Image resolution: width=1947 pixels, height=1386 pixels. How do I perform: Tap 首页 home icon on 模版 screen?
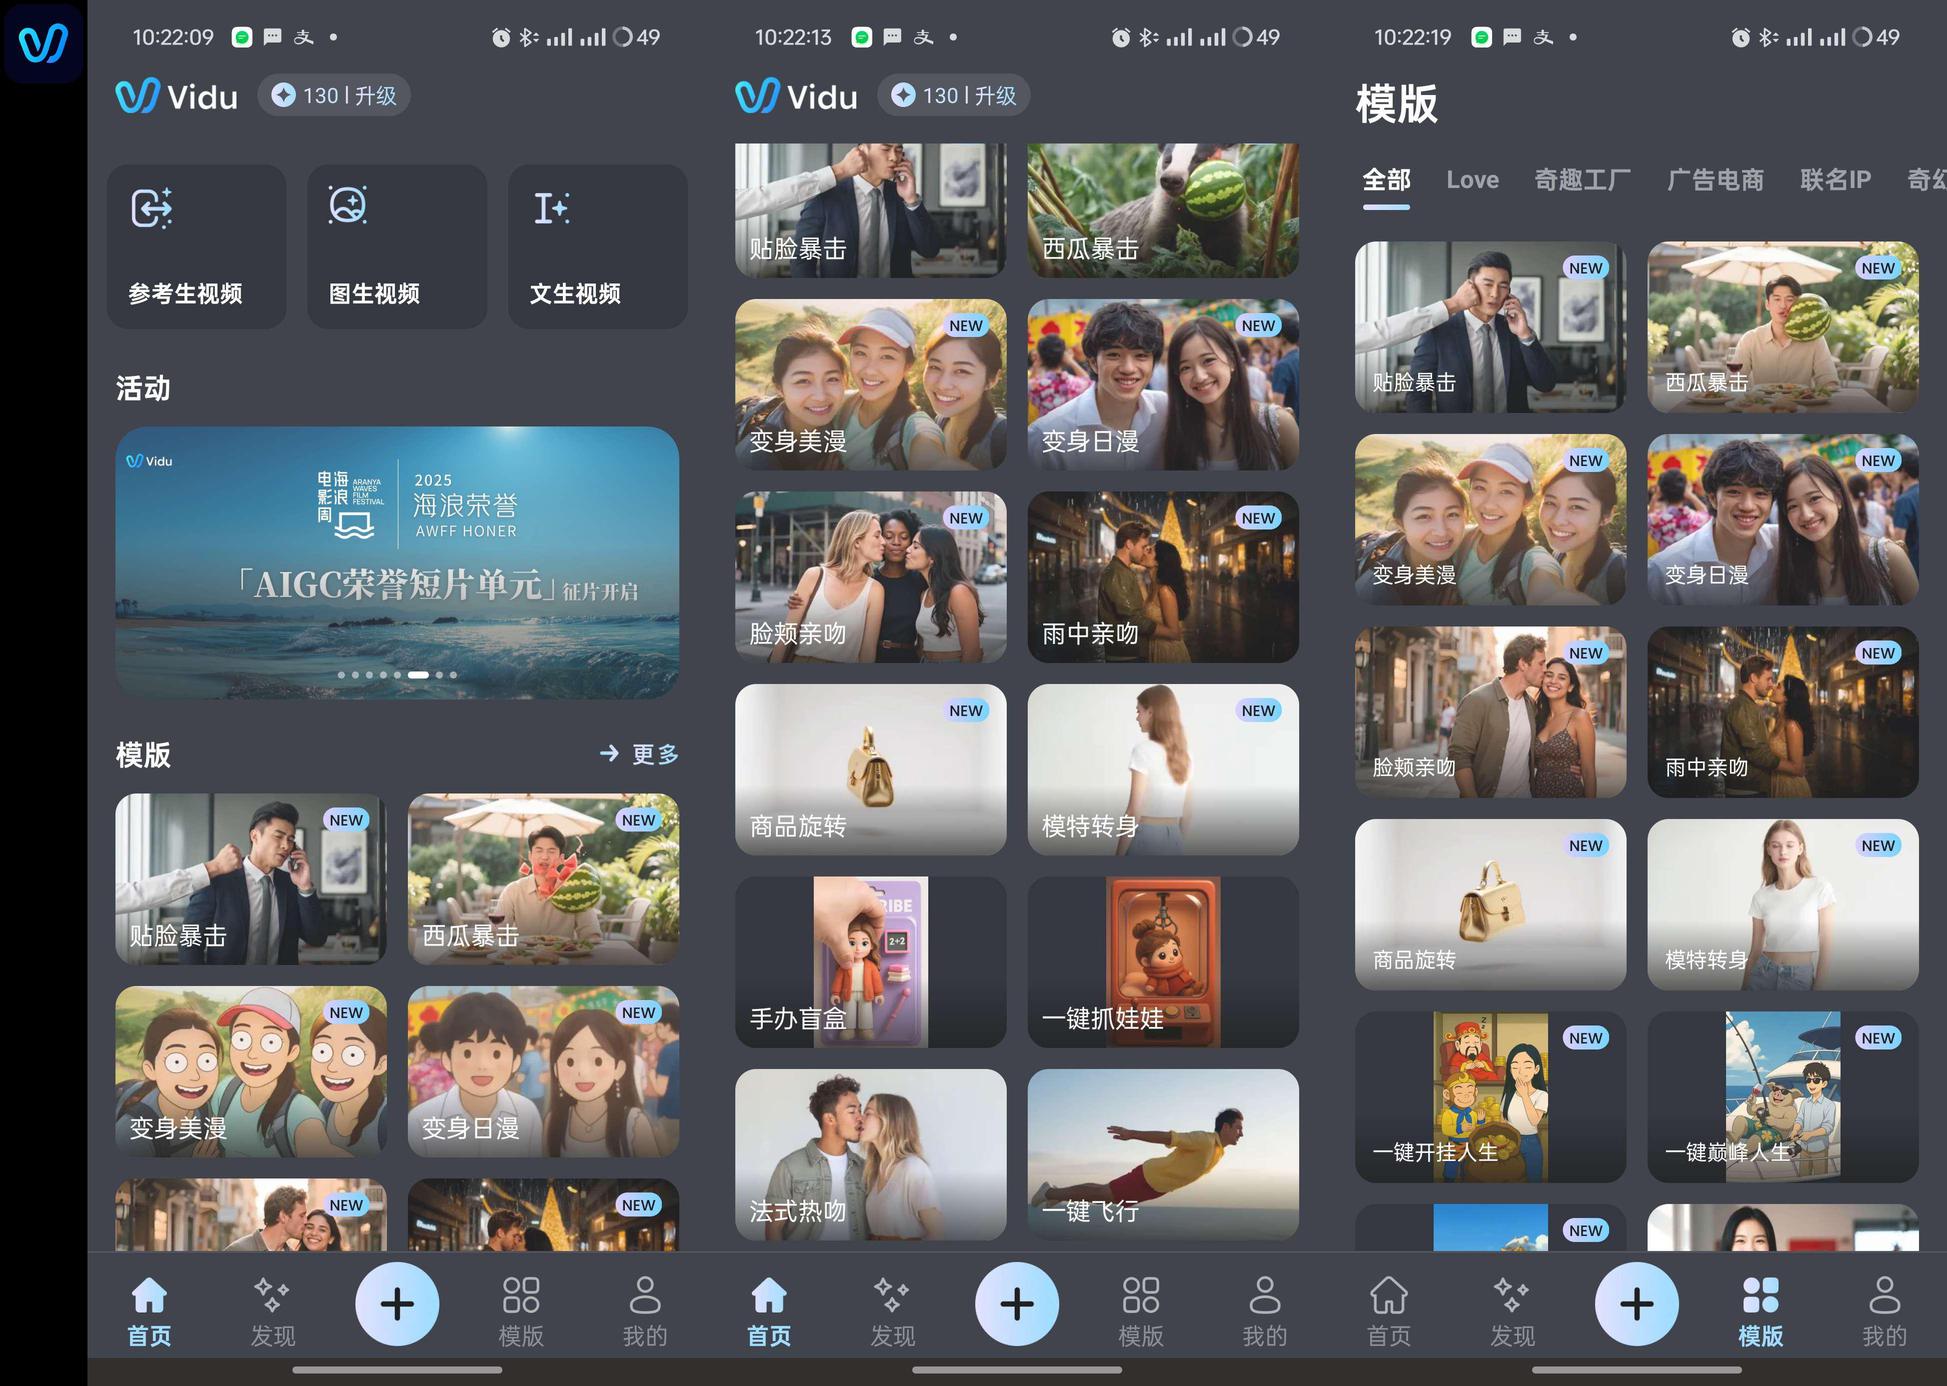coord(1388,1311)
